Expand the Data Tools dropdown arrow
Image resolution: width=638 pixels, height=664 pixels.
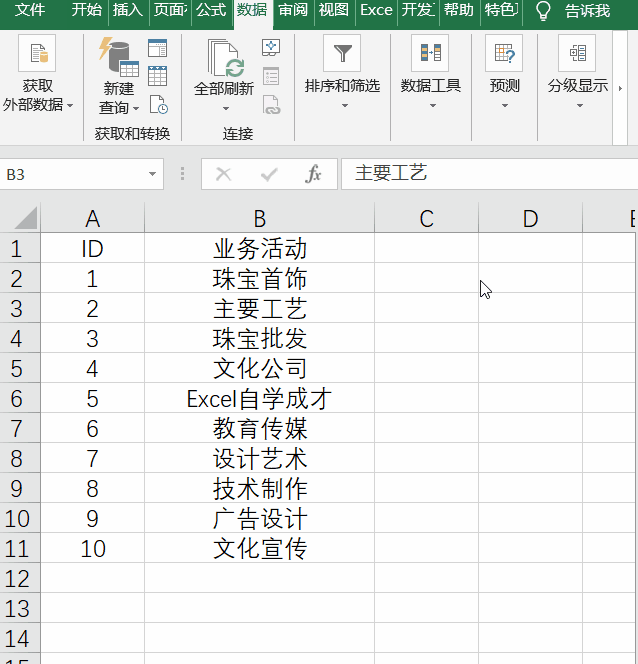[x=433, y=105]
